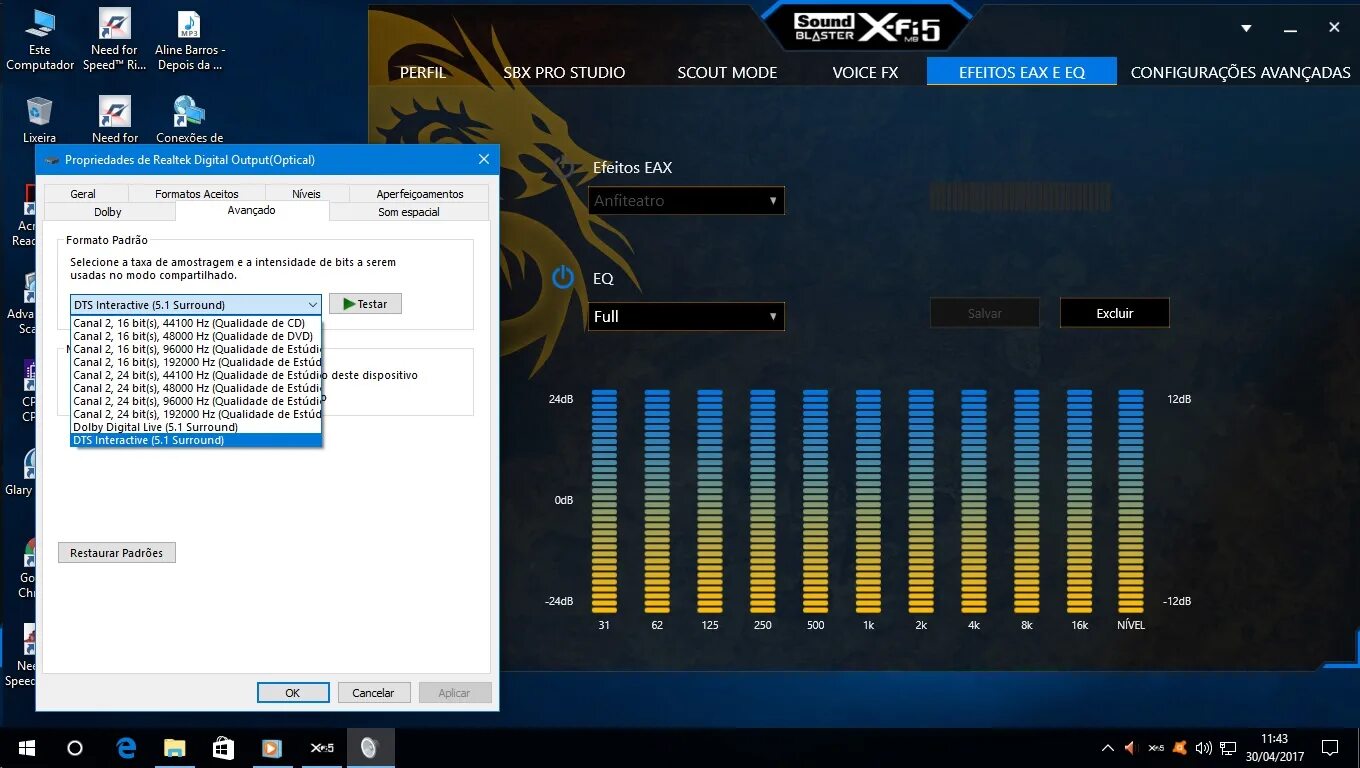
Task: Switch to SBX PRO STUDIO tab
Action: click(x=564, y=72)
